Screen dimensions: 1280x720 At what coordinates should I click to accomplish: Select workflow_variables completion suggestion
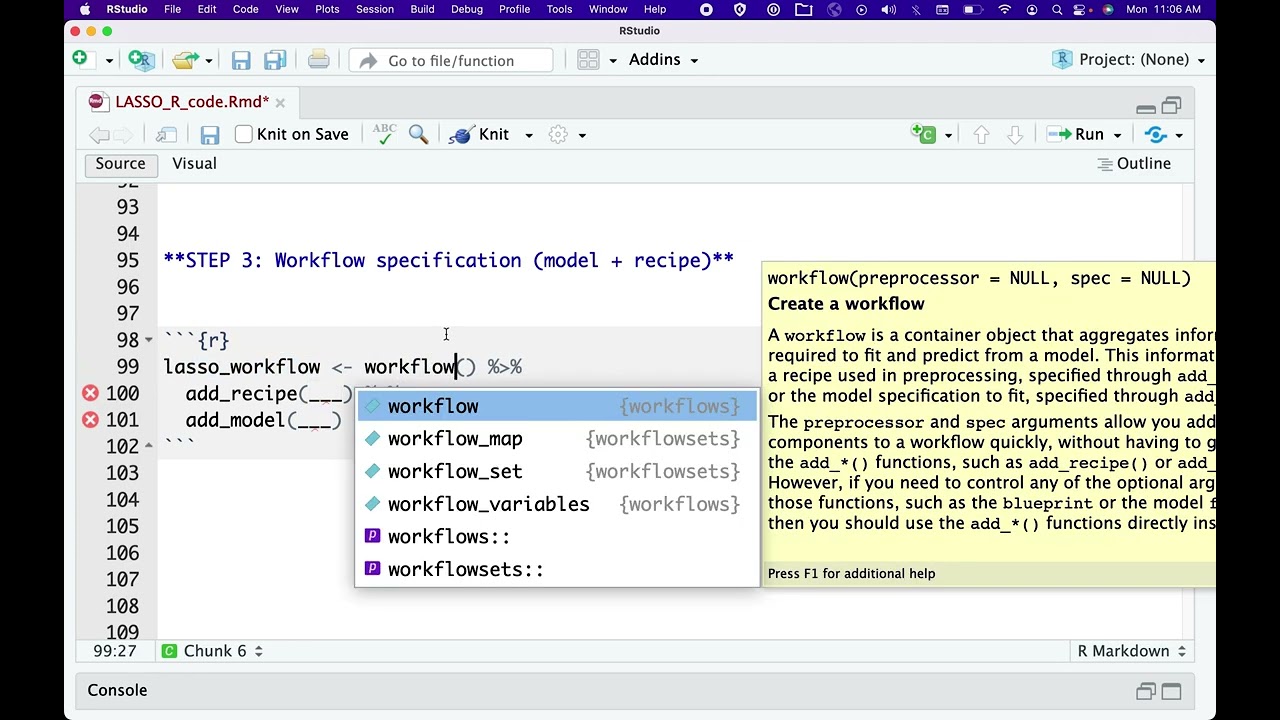pos(557,504)
